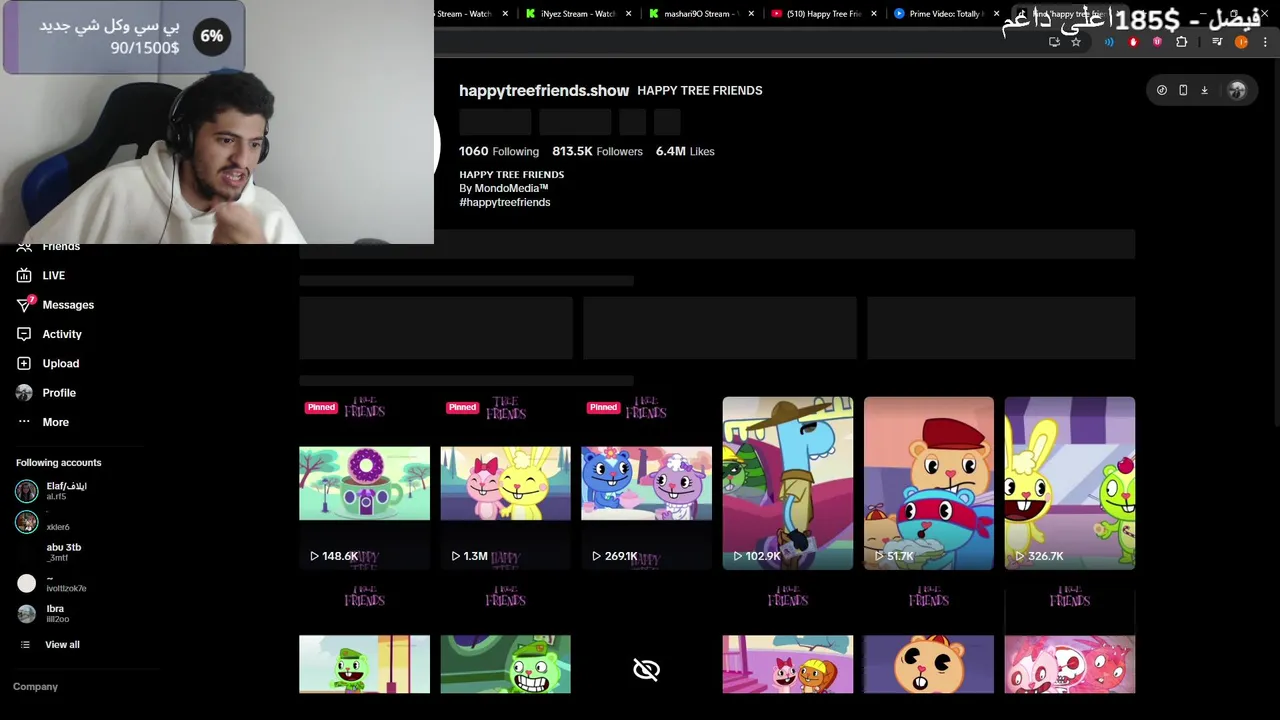The width and height of the screenshot is (1280, 720).
Task: Click the pink shield extension icon
Action: point(1157,42)
